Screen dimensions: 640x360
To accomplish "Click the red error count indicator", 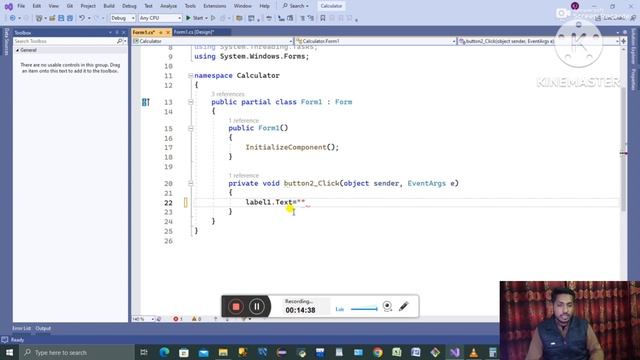I will pos(178,319).
